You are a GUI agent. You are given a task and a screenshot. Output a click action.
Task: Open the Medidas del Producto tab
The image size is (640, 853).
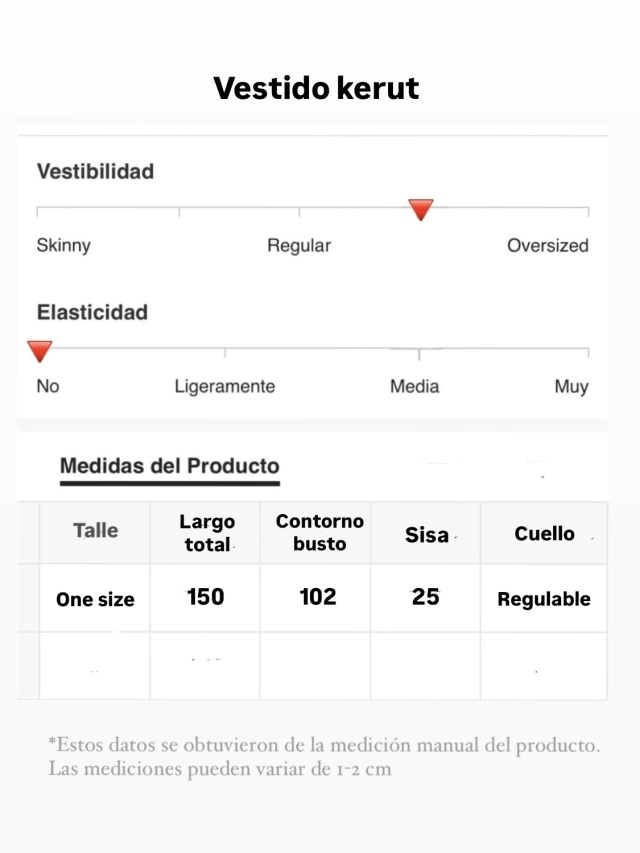[x=170, y=466]
